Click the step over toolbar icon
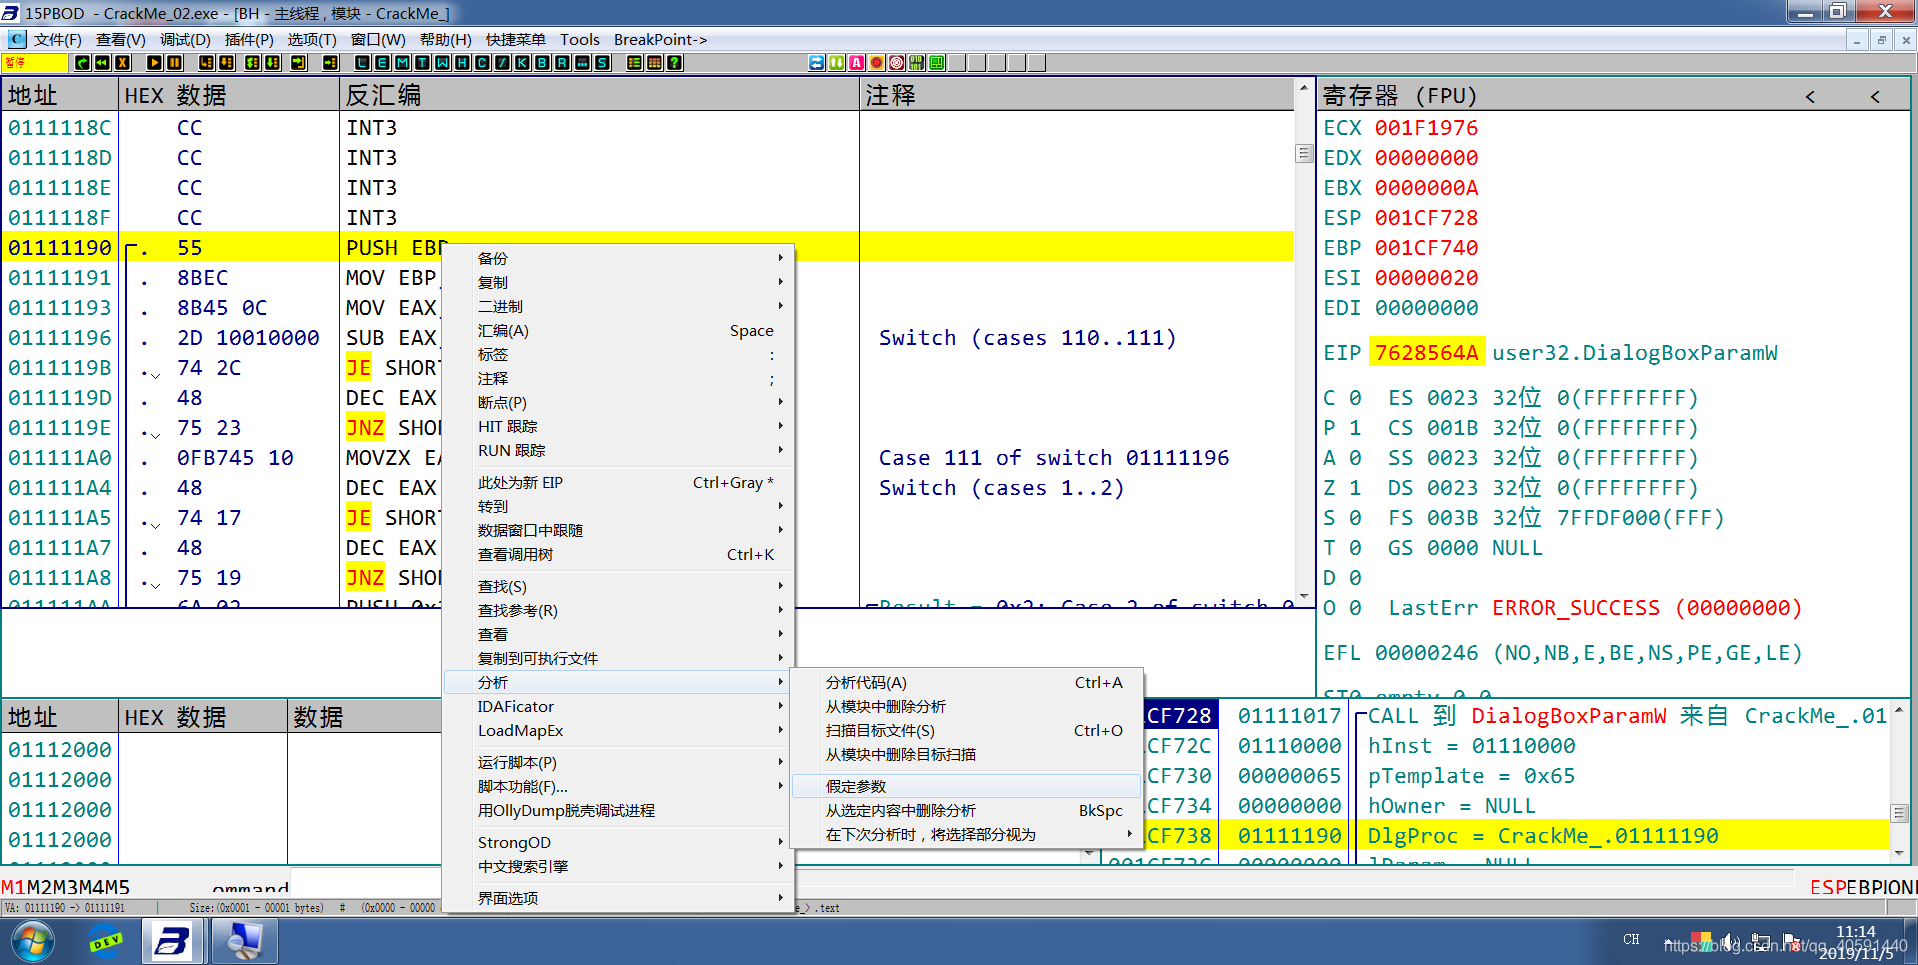1918x965 pixels. point(227,62)
